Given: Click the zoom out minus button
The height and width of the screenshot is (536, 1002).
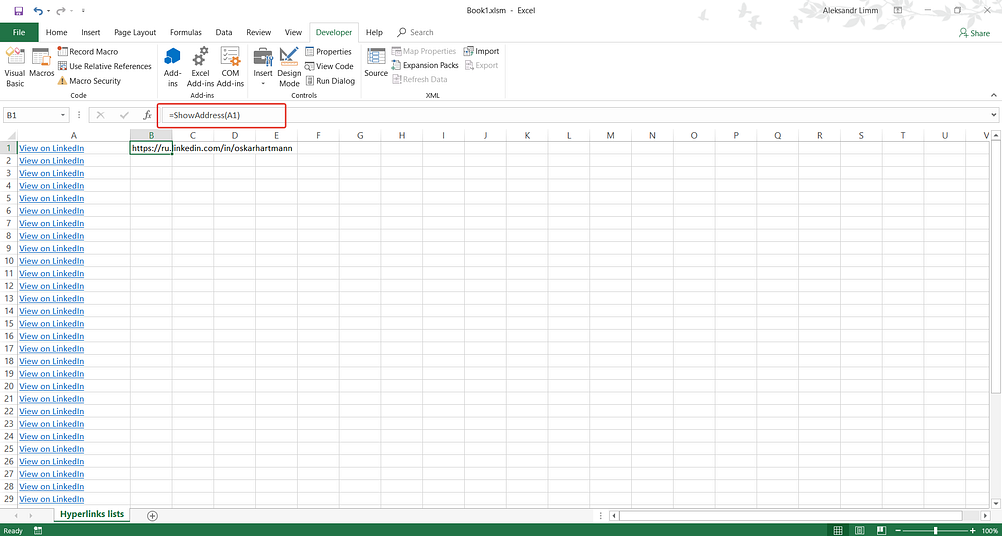Looking at the screenshot, I should point(898,530).
